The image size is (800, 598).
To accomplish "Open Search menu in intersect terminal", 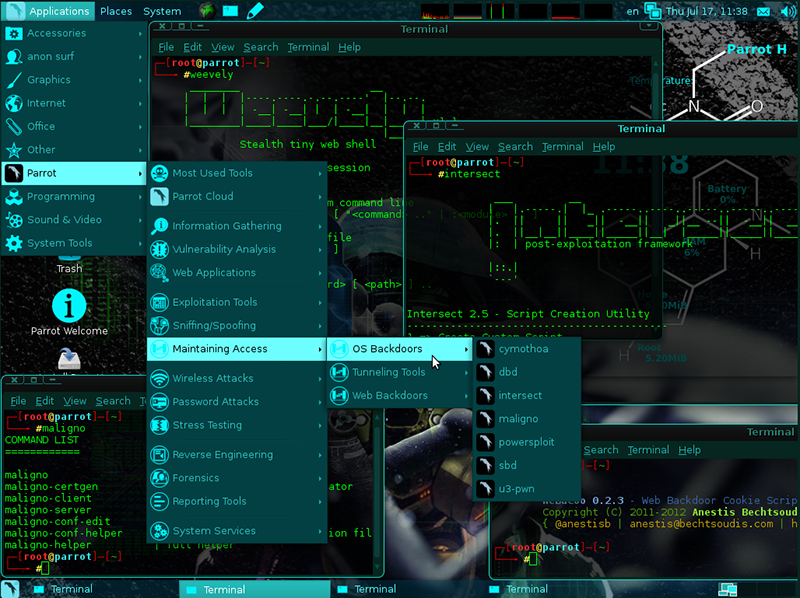I will (x=515, y=147).
